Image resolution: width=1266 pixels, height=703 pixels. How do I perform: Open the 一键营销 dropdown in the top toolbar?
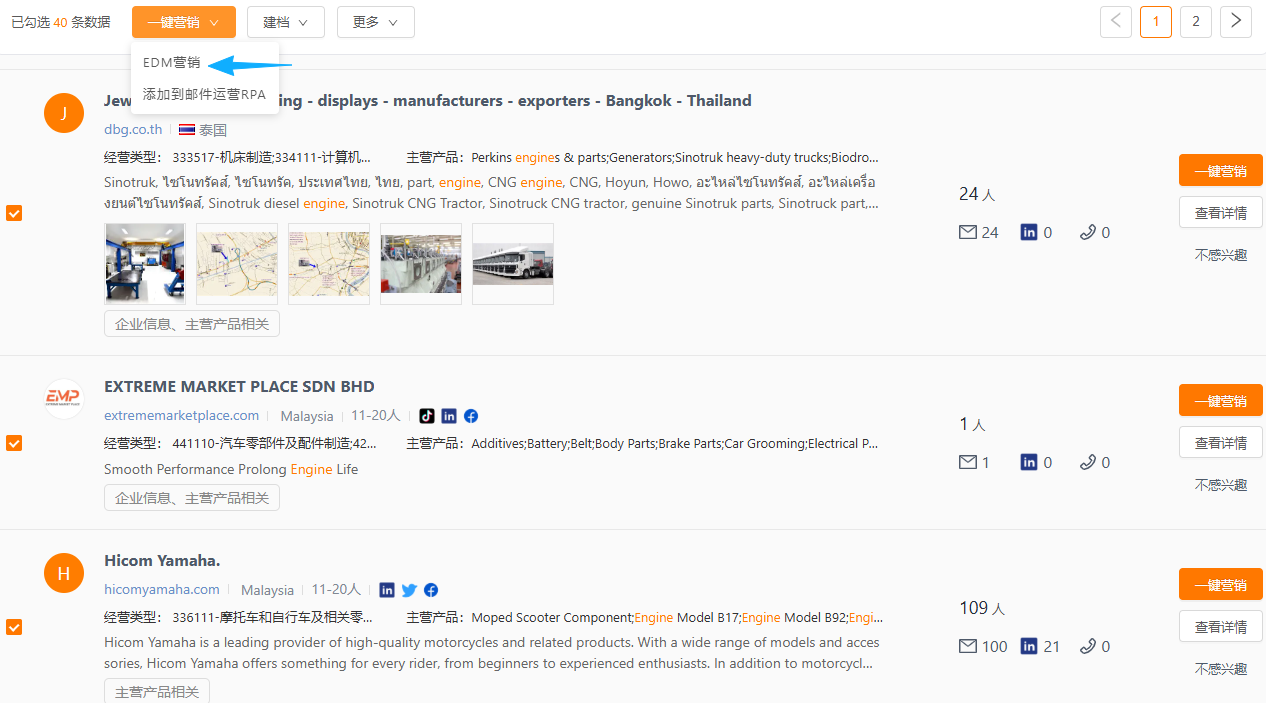pyautogui.click(x=184, y=22)
